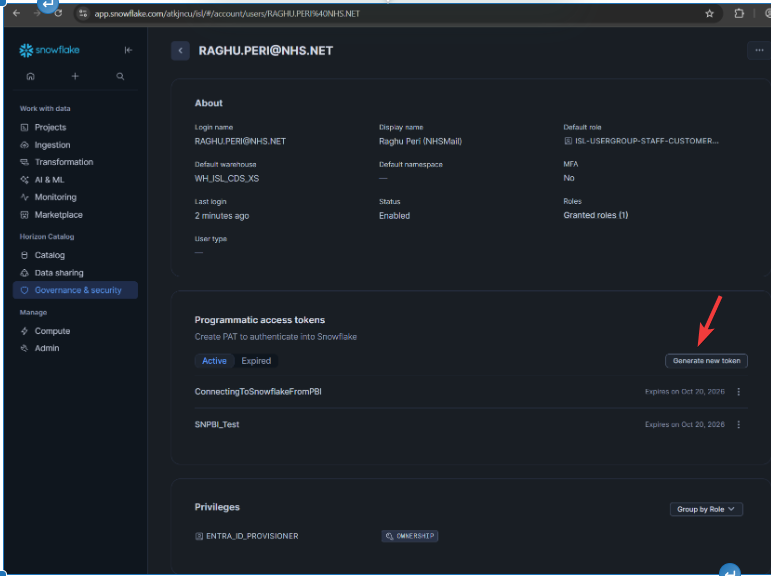Screen dimensions: 771x576
Task: Open the search magnifier icon
Action: (120, 76)
